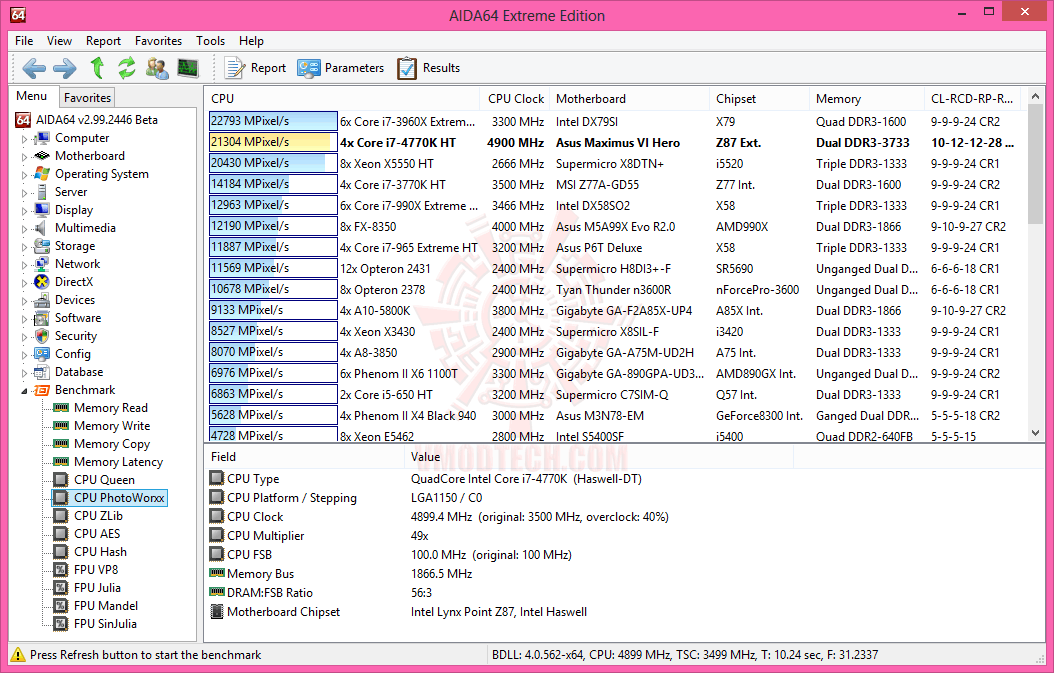Open the users icon in toolbar
The height and width of the screenshot is (673, 1054).
(157, 68)
